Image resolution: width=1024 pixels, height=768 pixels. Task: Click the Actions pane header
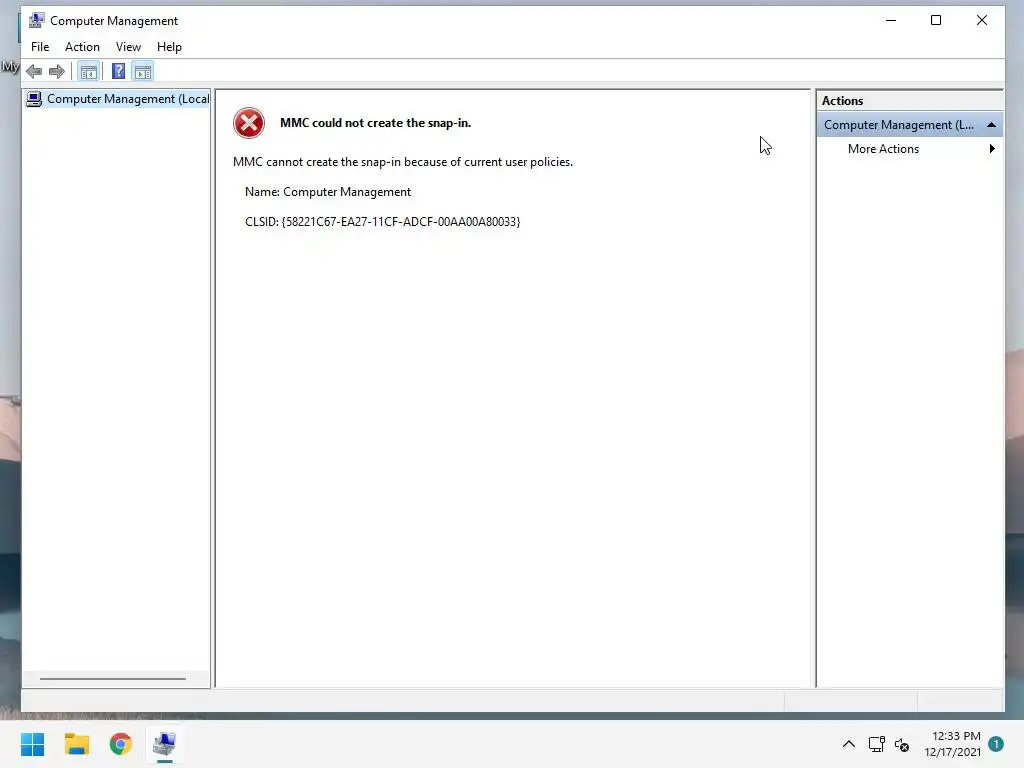pyautogui.click(x=909, y=101)
